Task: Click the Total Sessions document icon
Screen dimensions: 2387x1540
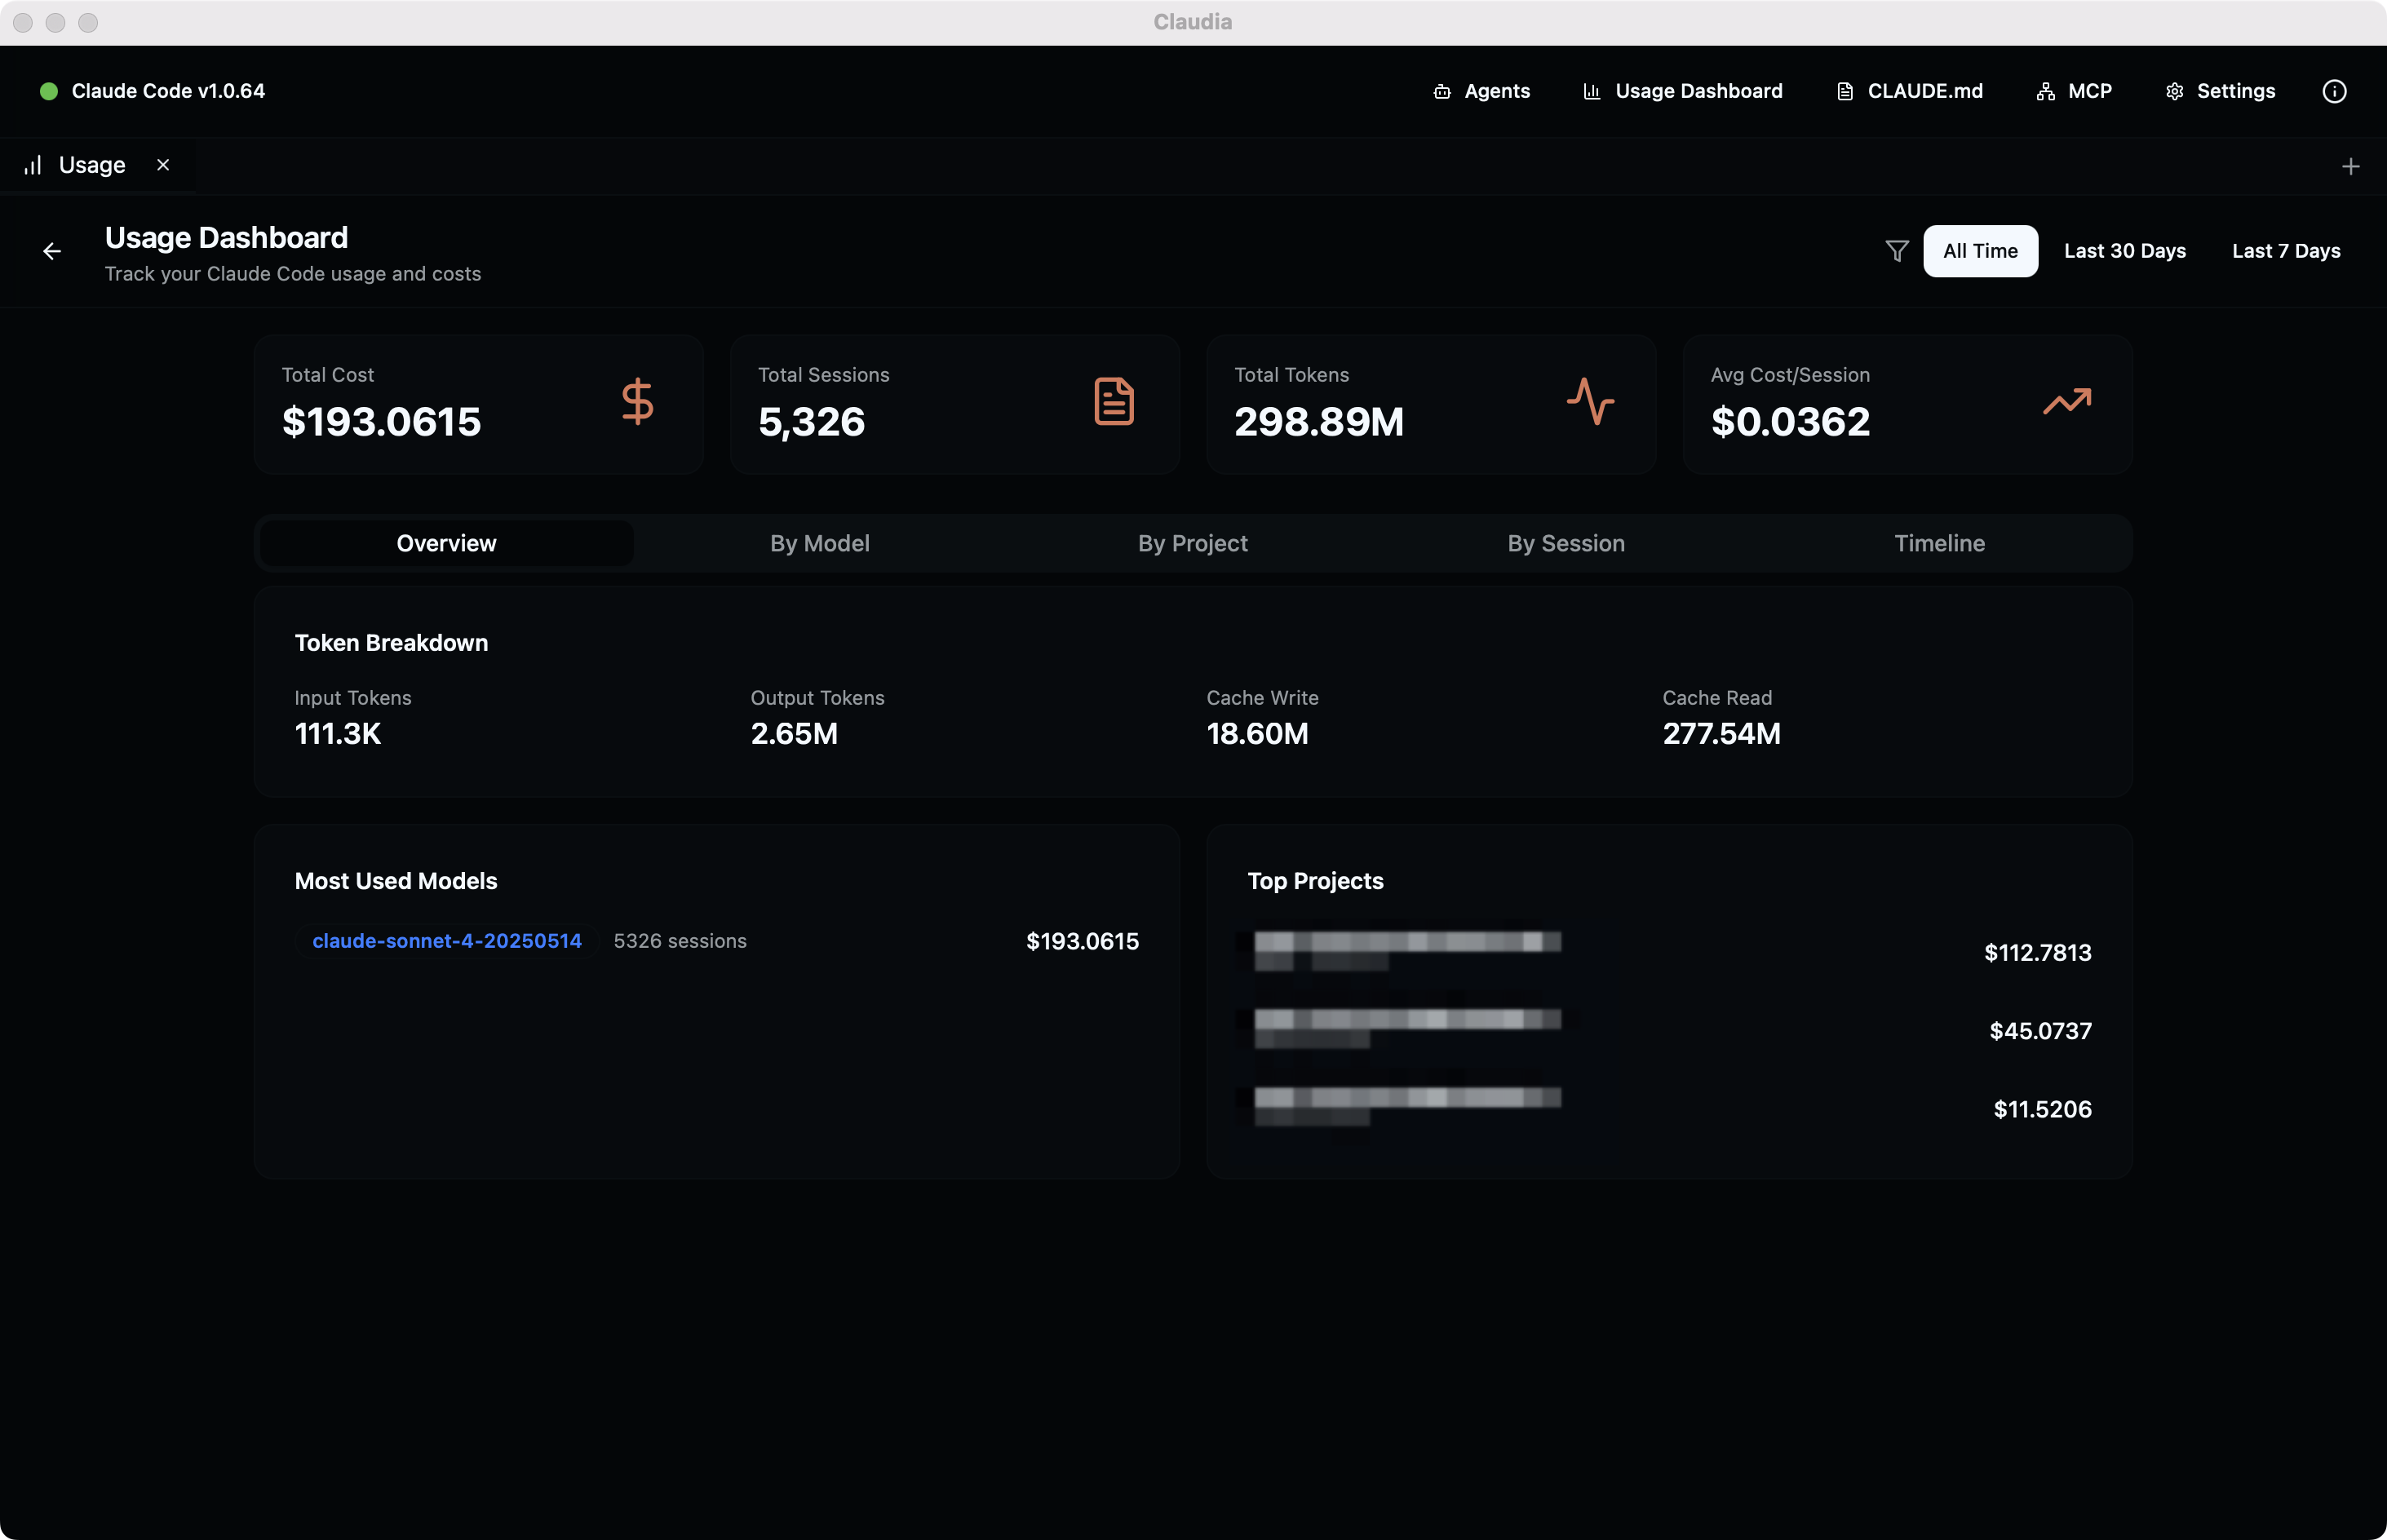Action: (1114, 402)
